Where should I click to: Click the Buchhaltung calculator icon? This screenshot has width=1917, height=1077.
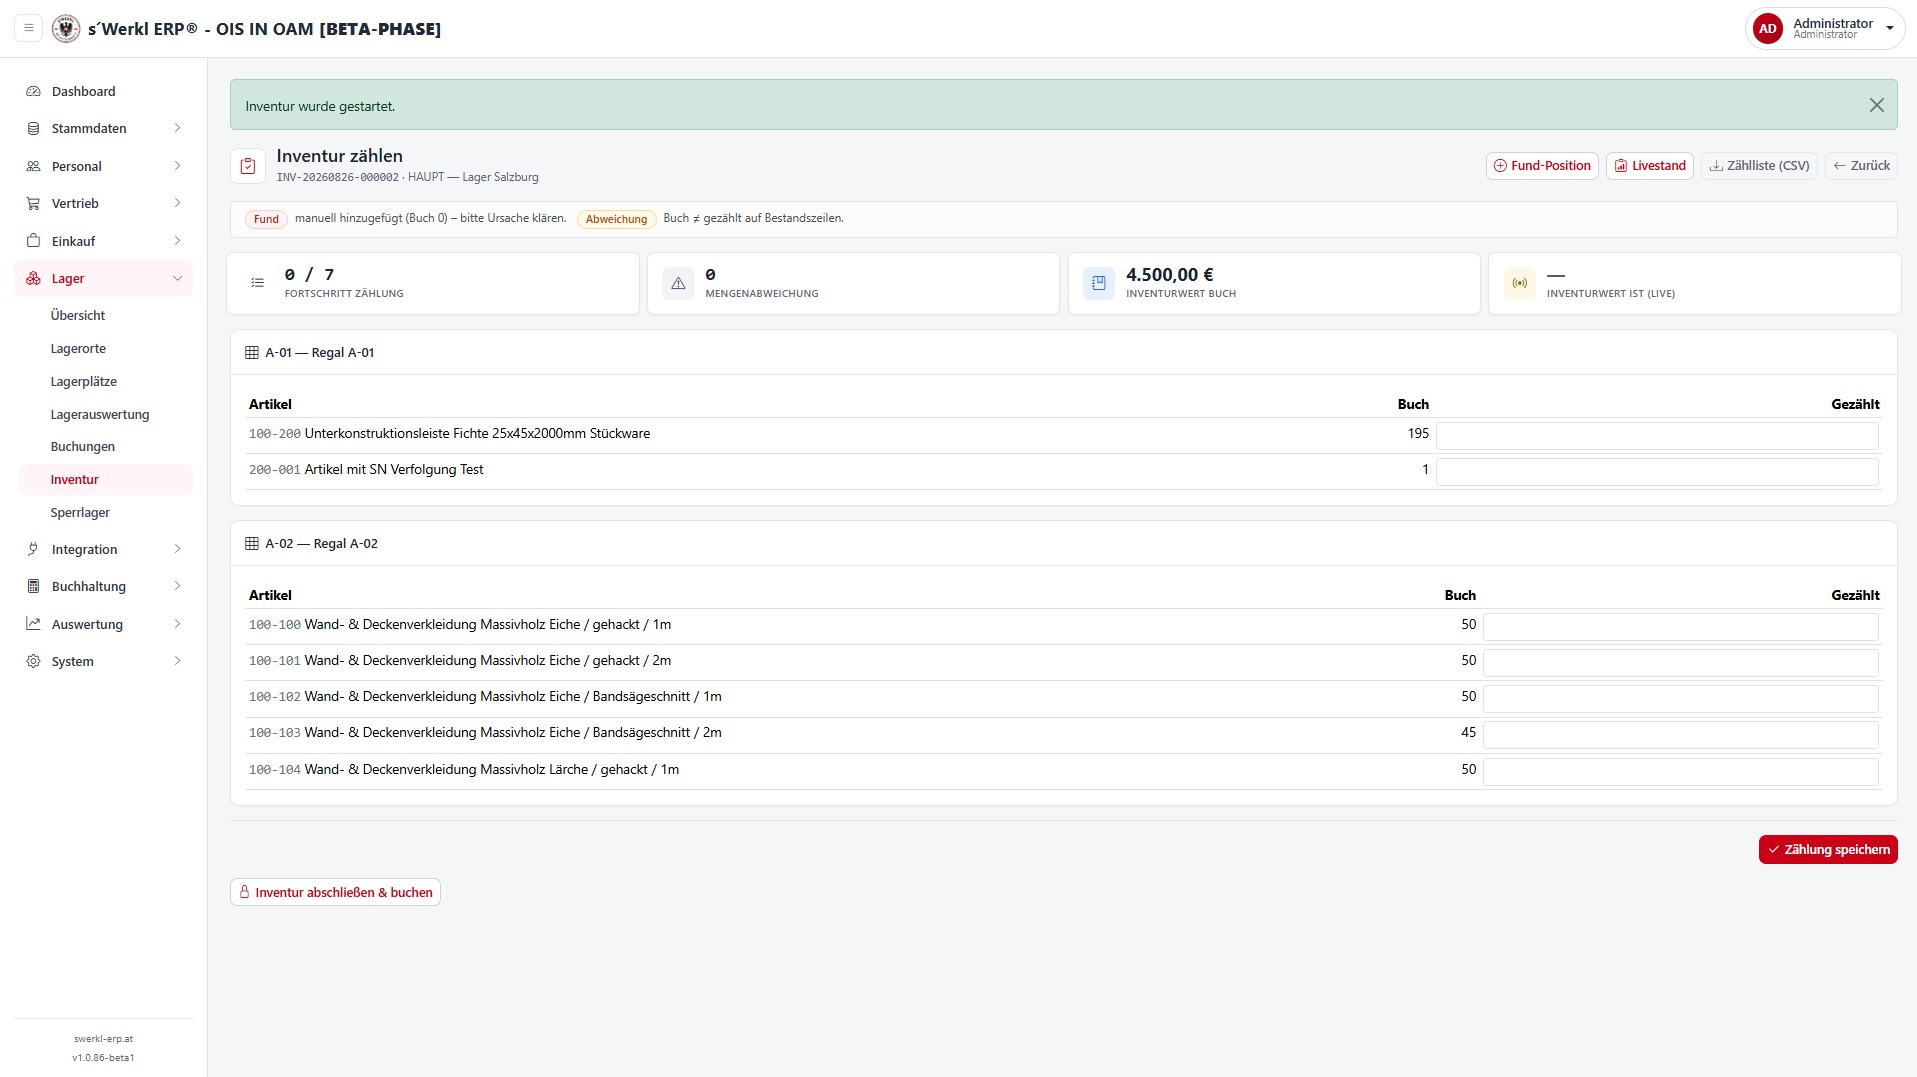pyautogui.click(x=33, y=586)
